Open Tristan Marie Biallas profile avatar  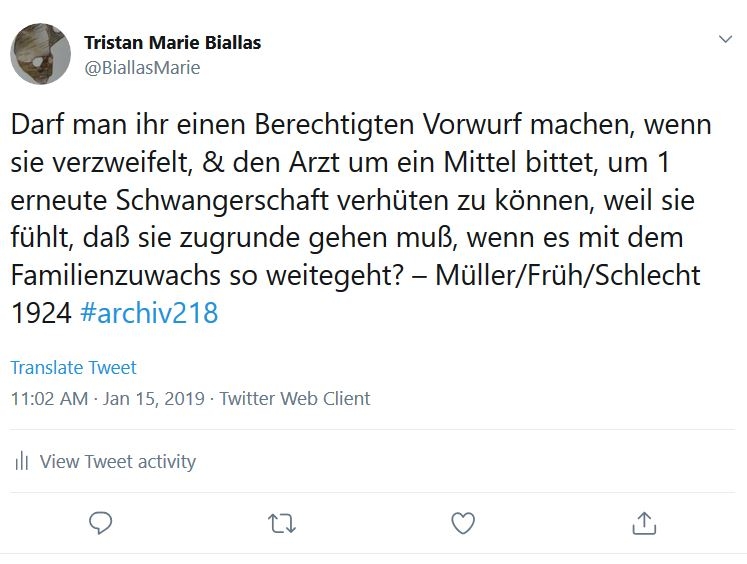40,54
